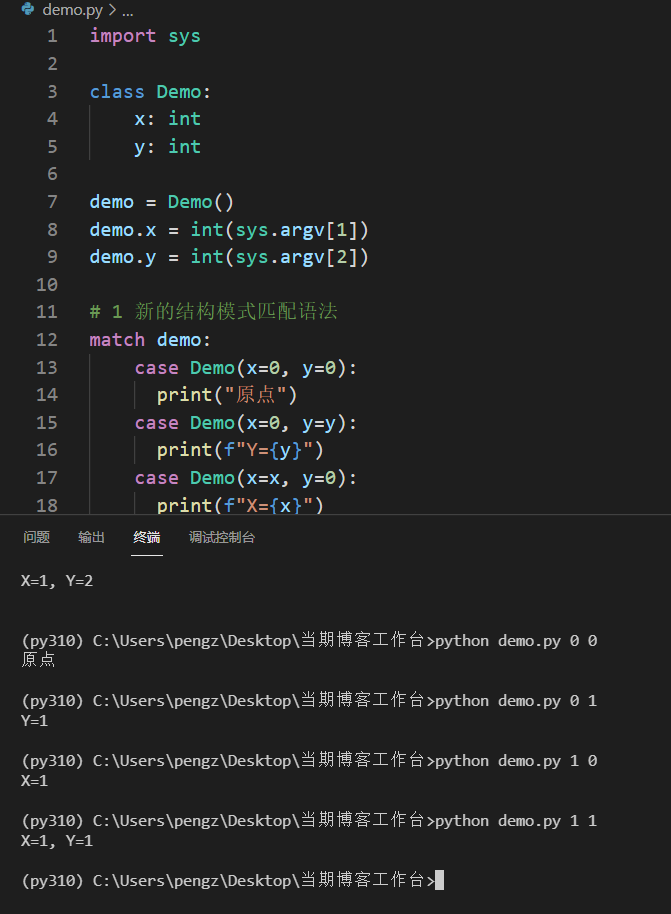Switch to the 输出 panel tab
671x914 pixels.
(92, 537)
